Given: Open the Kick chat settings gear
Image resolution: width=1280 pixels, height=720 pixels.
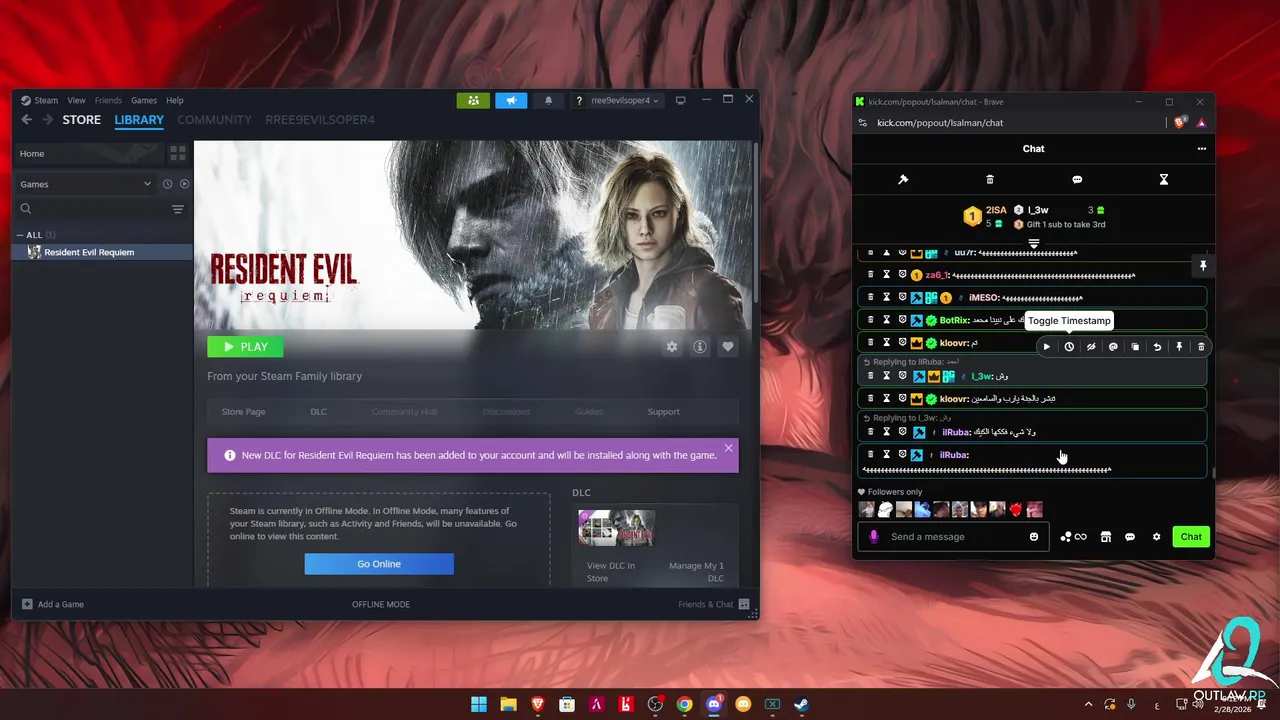Looking at the screenshot, I should click(1157, 537).
